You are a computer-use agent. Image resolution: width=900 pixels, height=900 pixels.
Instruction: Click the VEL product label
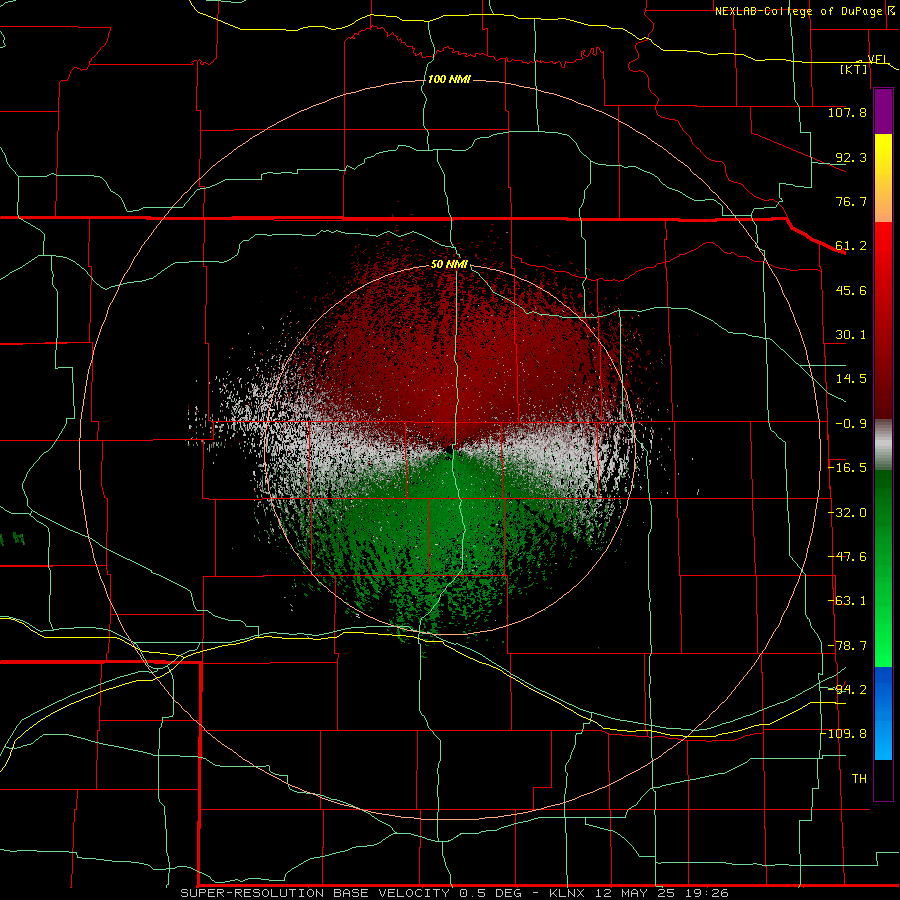click(878, 59)
